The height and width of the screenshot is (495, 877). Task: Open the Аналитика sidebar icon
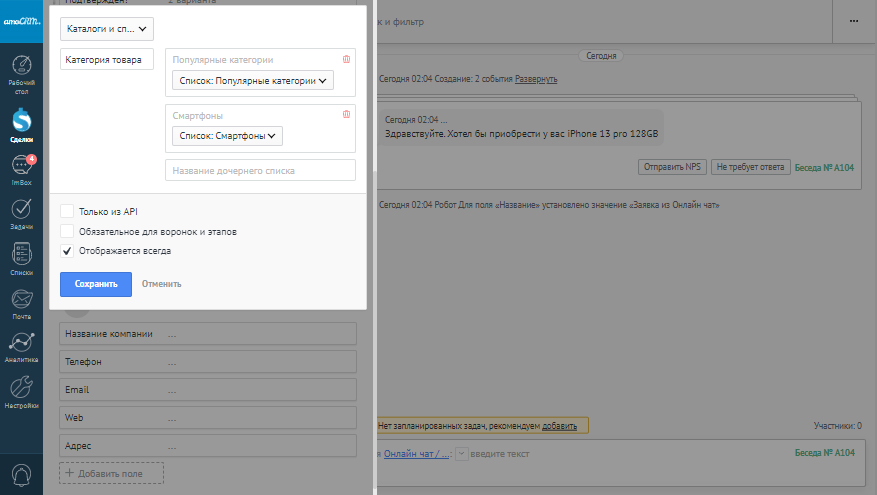tap(21, 345)
